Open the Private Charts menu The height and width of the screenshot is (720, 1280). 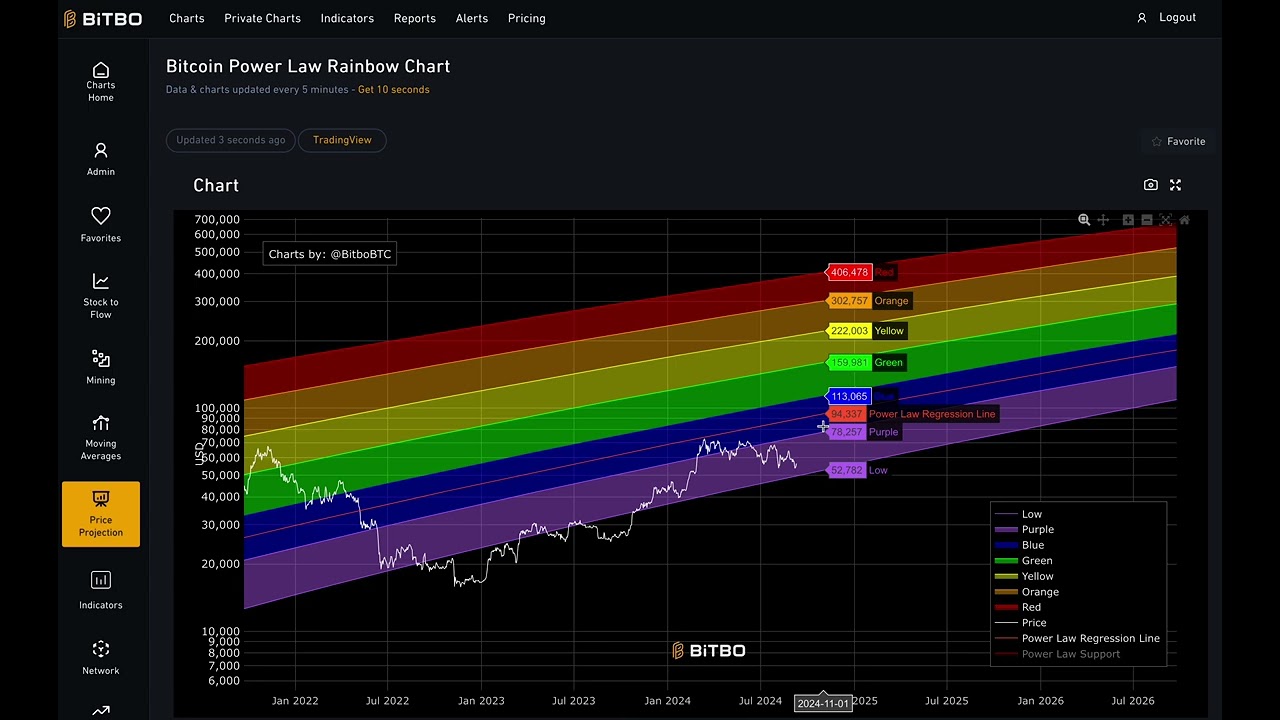[262, 18]
